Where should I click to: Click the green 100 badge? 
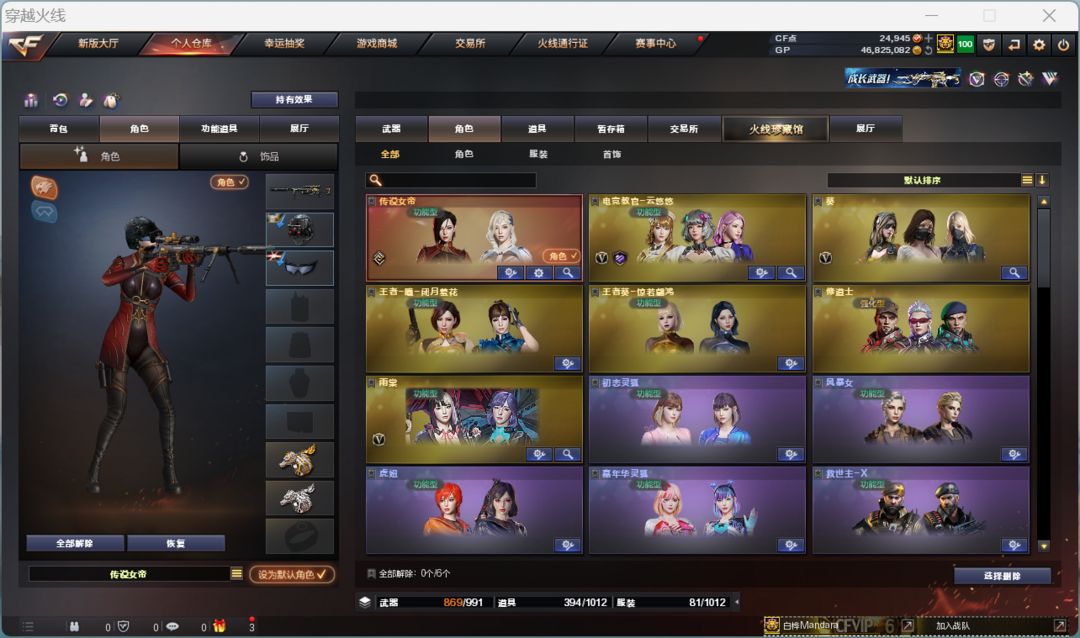click(x=965, y=45)
